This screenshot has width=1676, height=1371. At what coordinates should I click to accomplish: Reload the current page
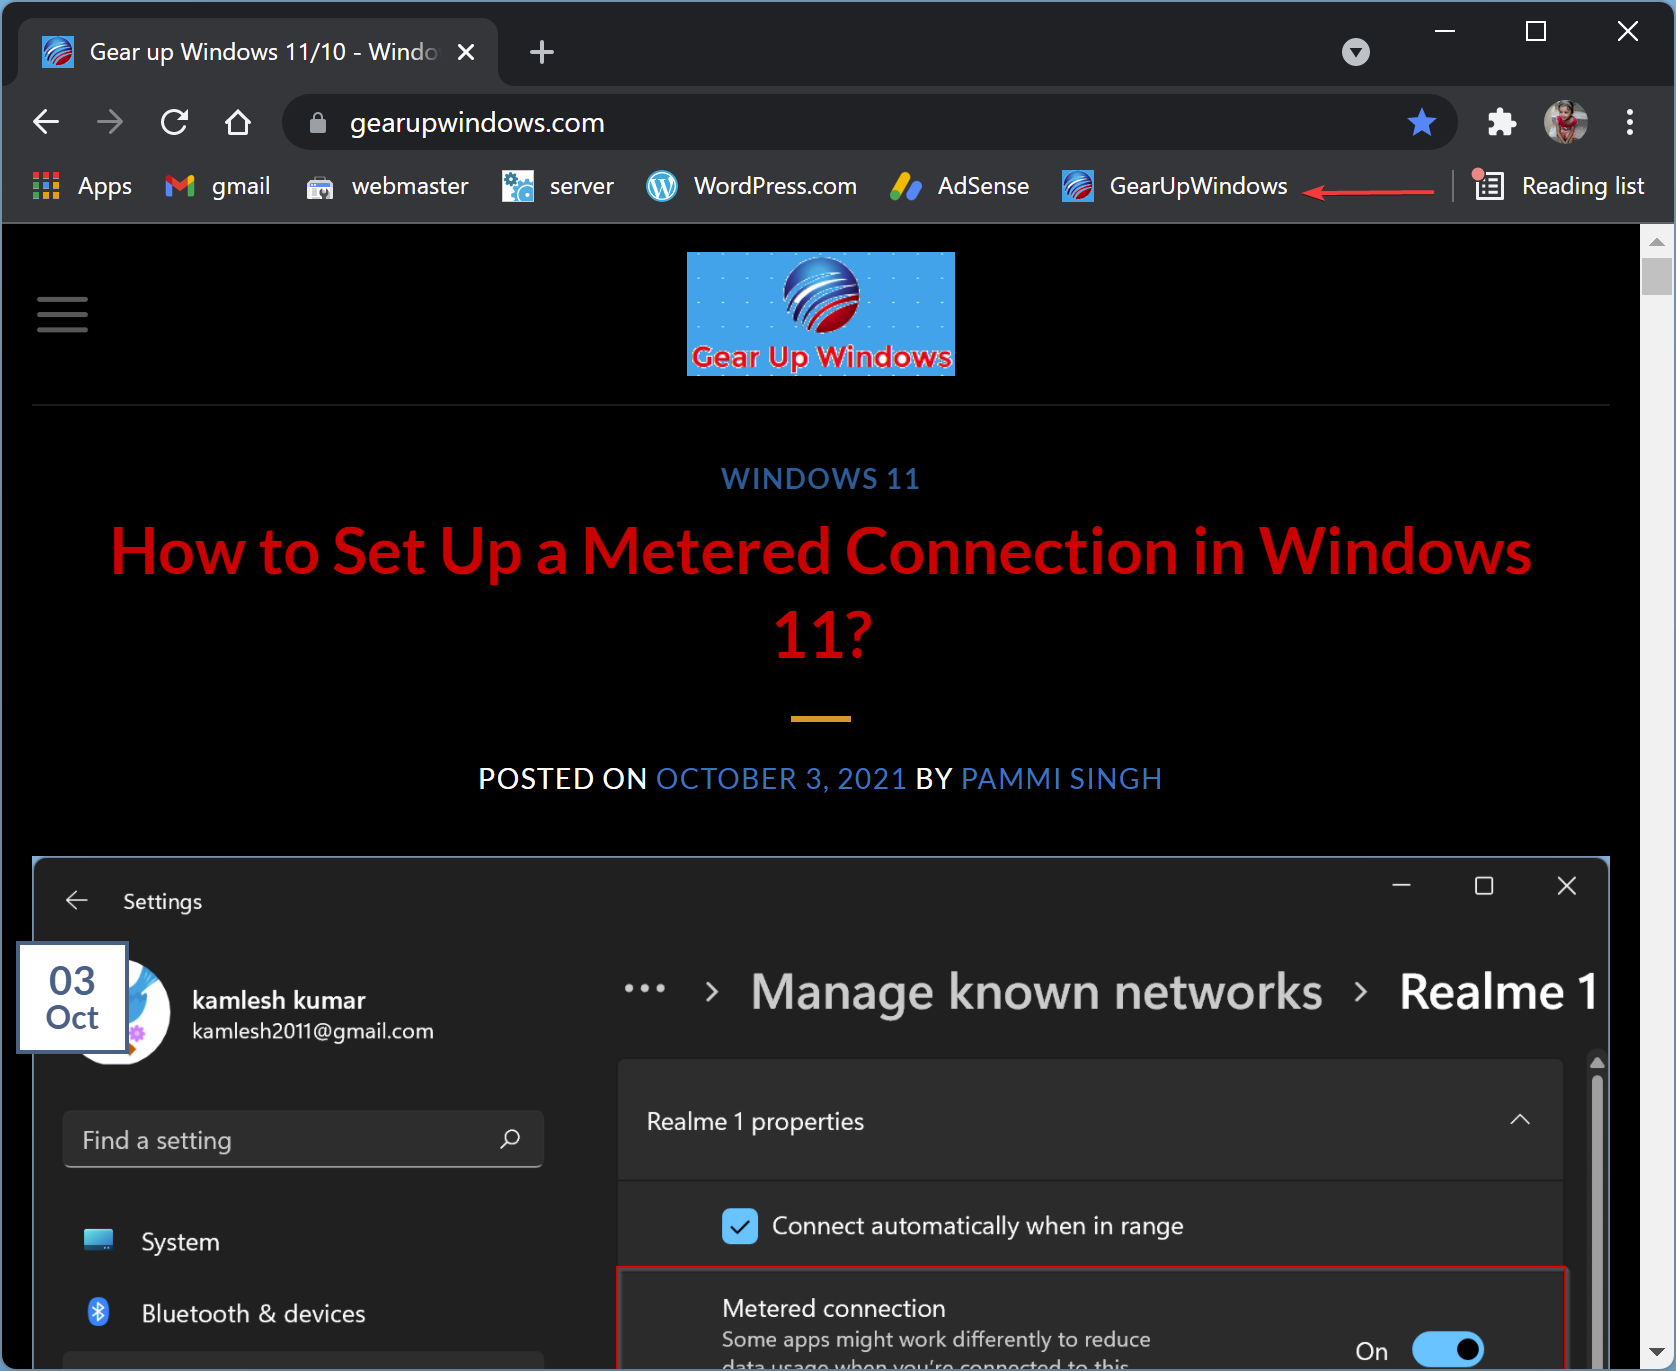tap(174, 123)
